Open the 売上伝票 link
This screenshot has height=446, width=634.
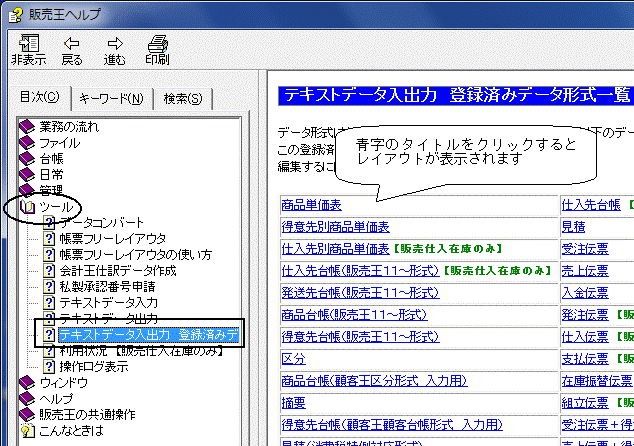[585, 271]
